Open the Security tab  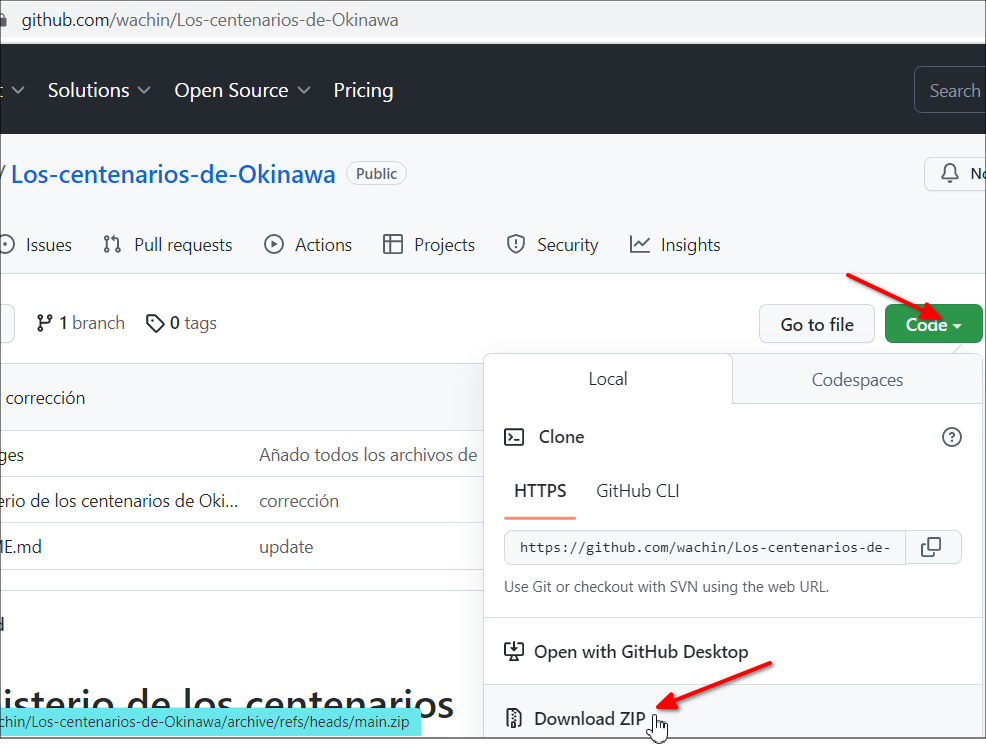pyautogui.click(x=553, y=245)
